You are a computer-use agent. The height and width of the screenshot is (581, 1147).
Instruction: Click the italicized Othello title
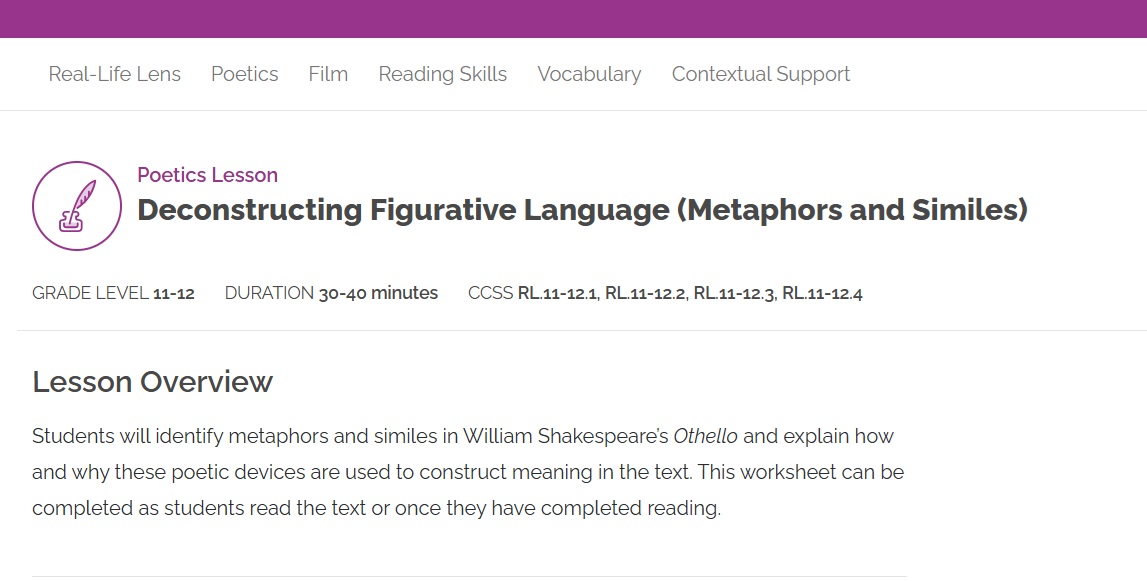pyautogui.click(x=706, y=436)
